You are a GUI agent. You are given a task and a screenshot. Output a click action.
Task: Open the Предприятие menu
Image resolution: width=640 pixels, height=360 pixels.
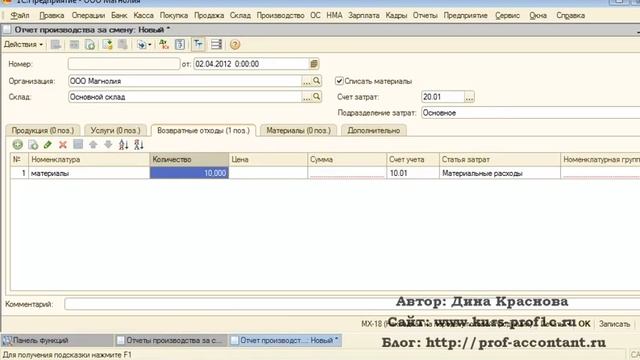465,16
